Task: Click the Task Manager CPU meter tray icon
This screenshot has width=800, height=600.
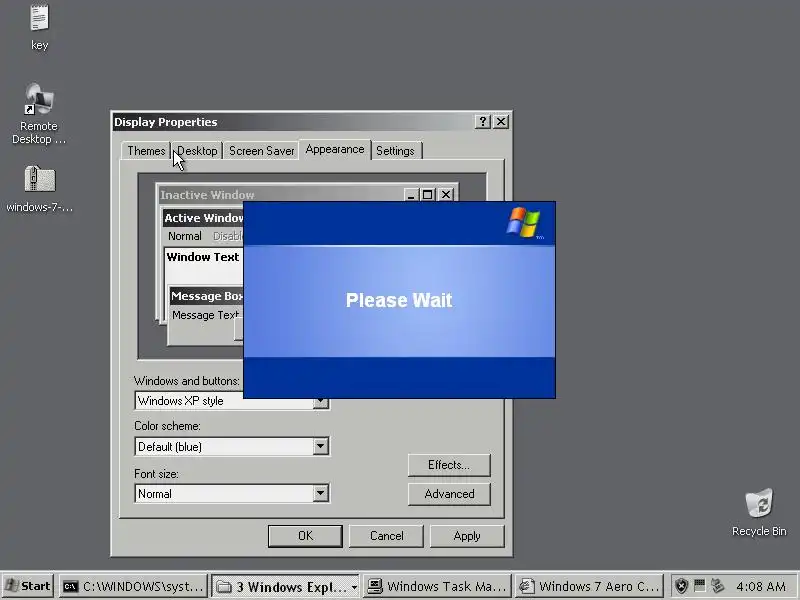Action: click(700, 585)
